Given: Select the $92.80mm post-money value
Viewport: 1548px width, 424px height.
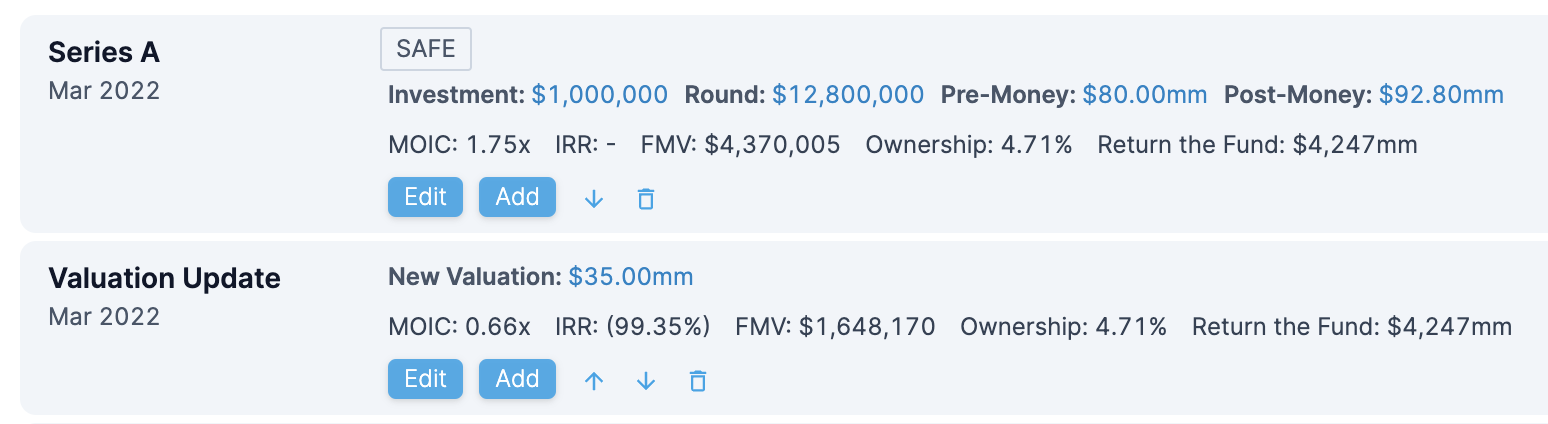Looking at the screenshot, I should (1441, 95).
